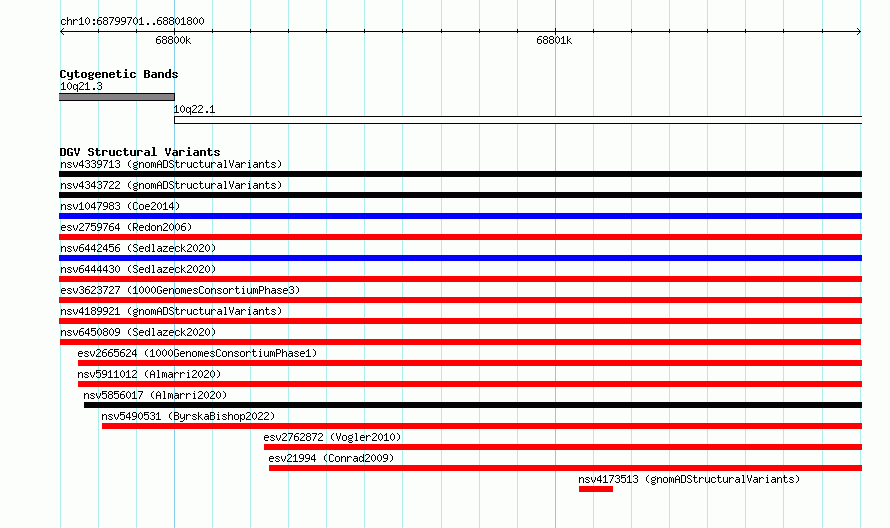Select the 10q22.1 cytogenetic band bar
The height and width of the screenshot is (528, 890).
(518, 120)
